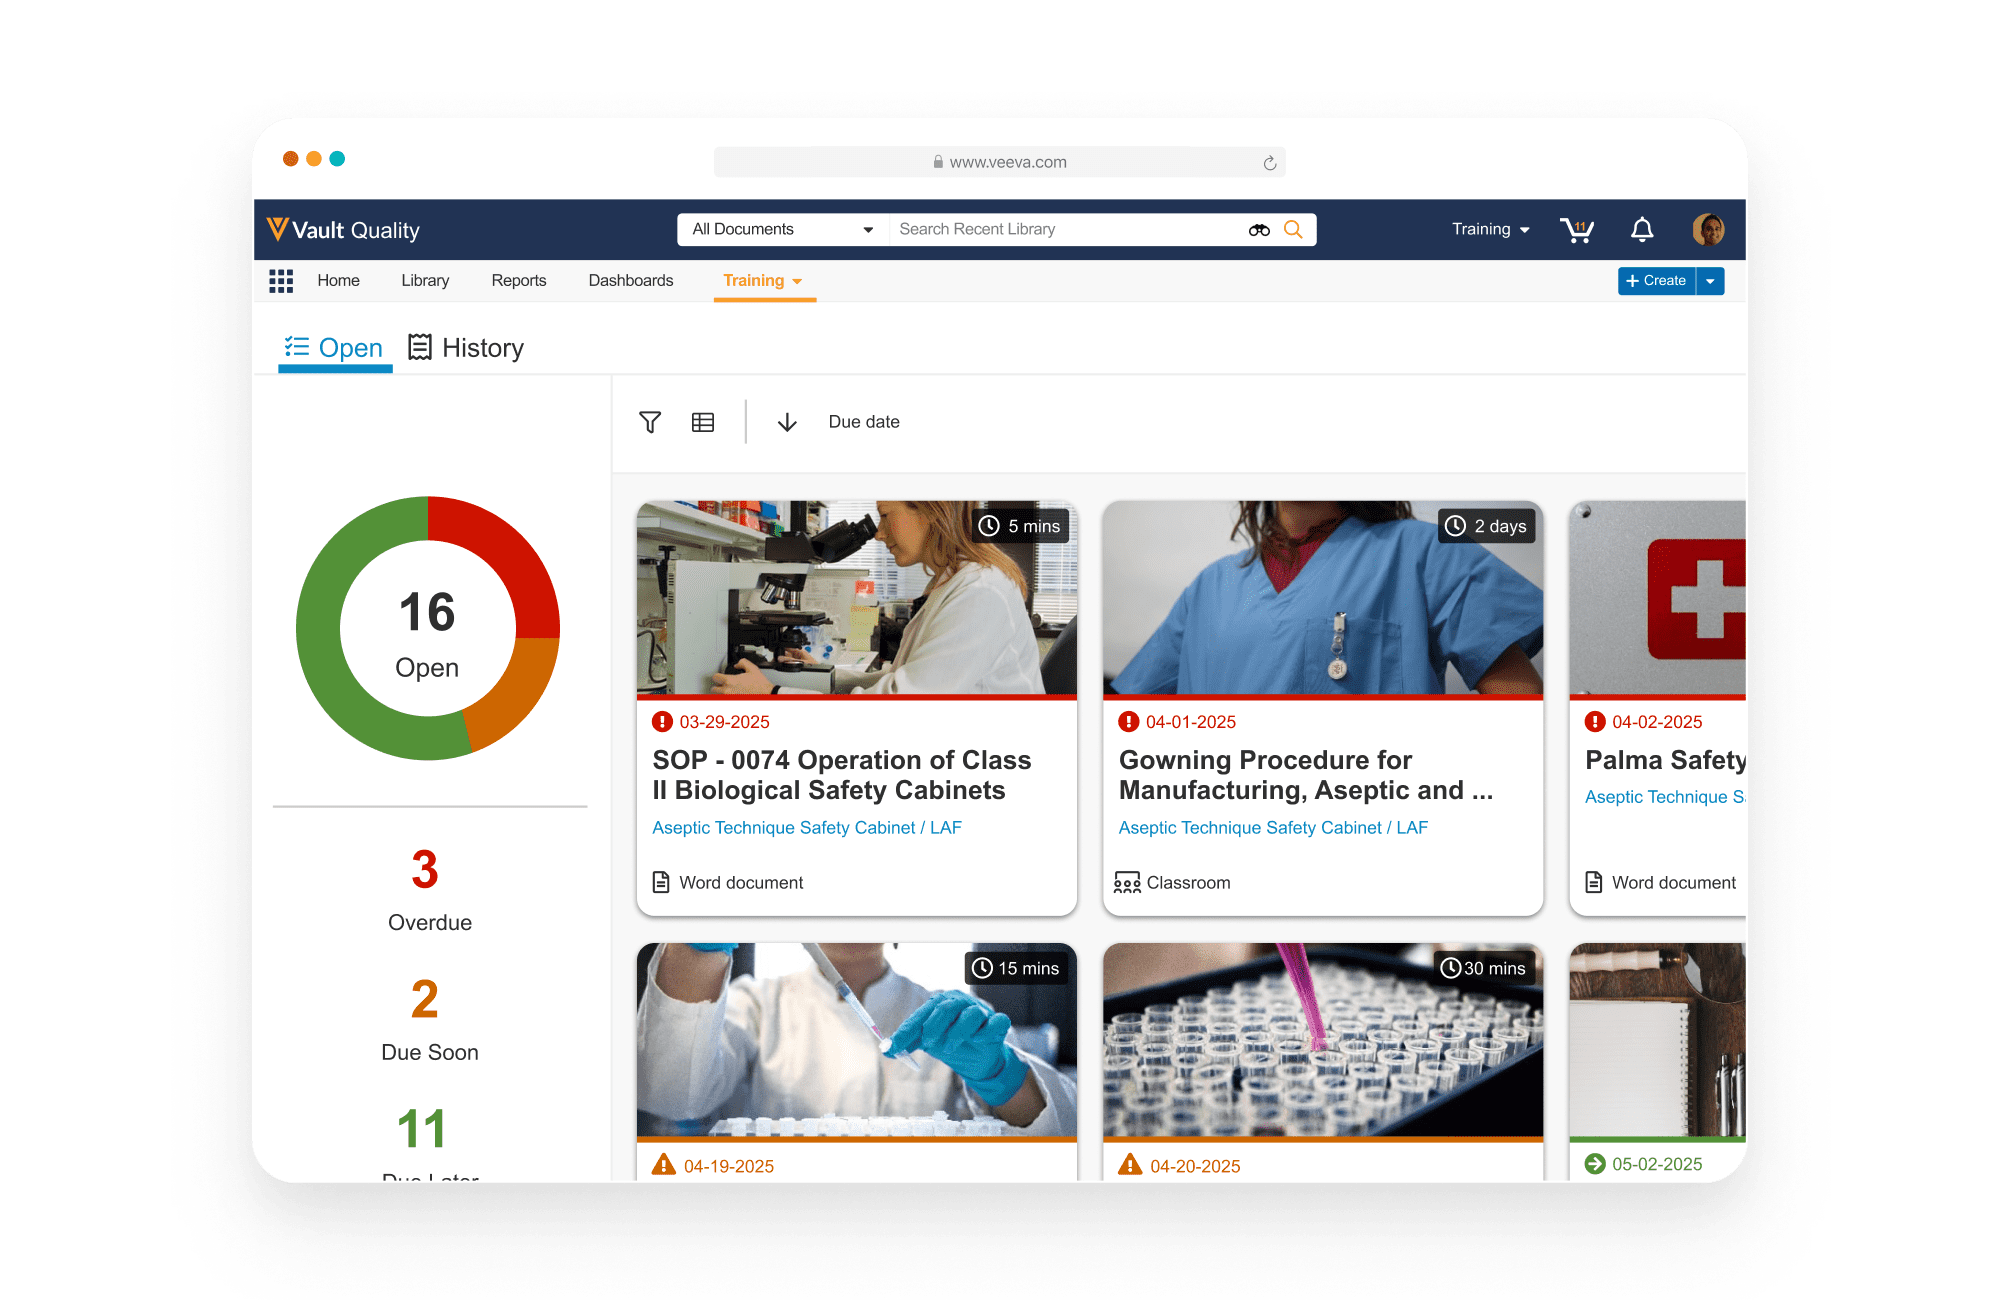Click the orange search magnifier icon

coord(1293,230)
